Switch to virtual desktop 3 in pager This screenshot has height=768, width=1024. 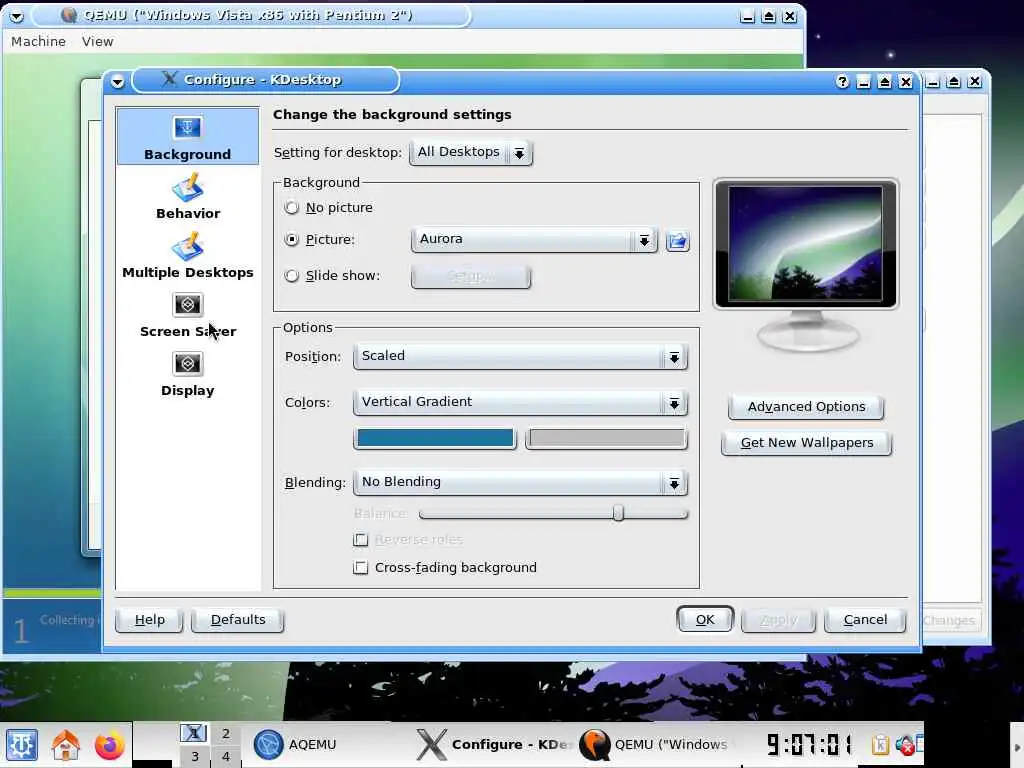[194, 756]
